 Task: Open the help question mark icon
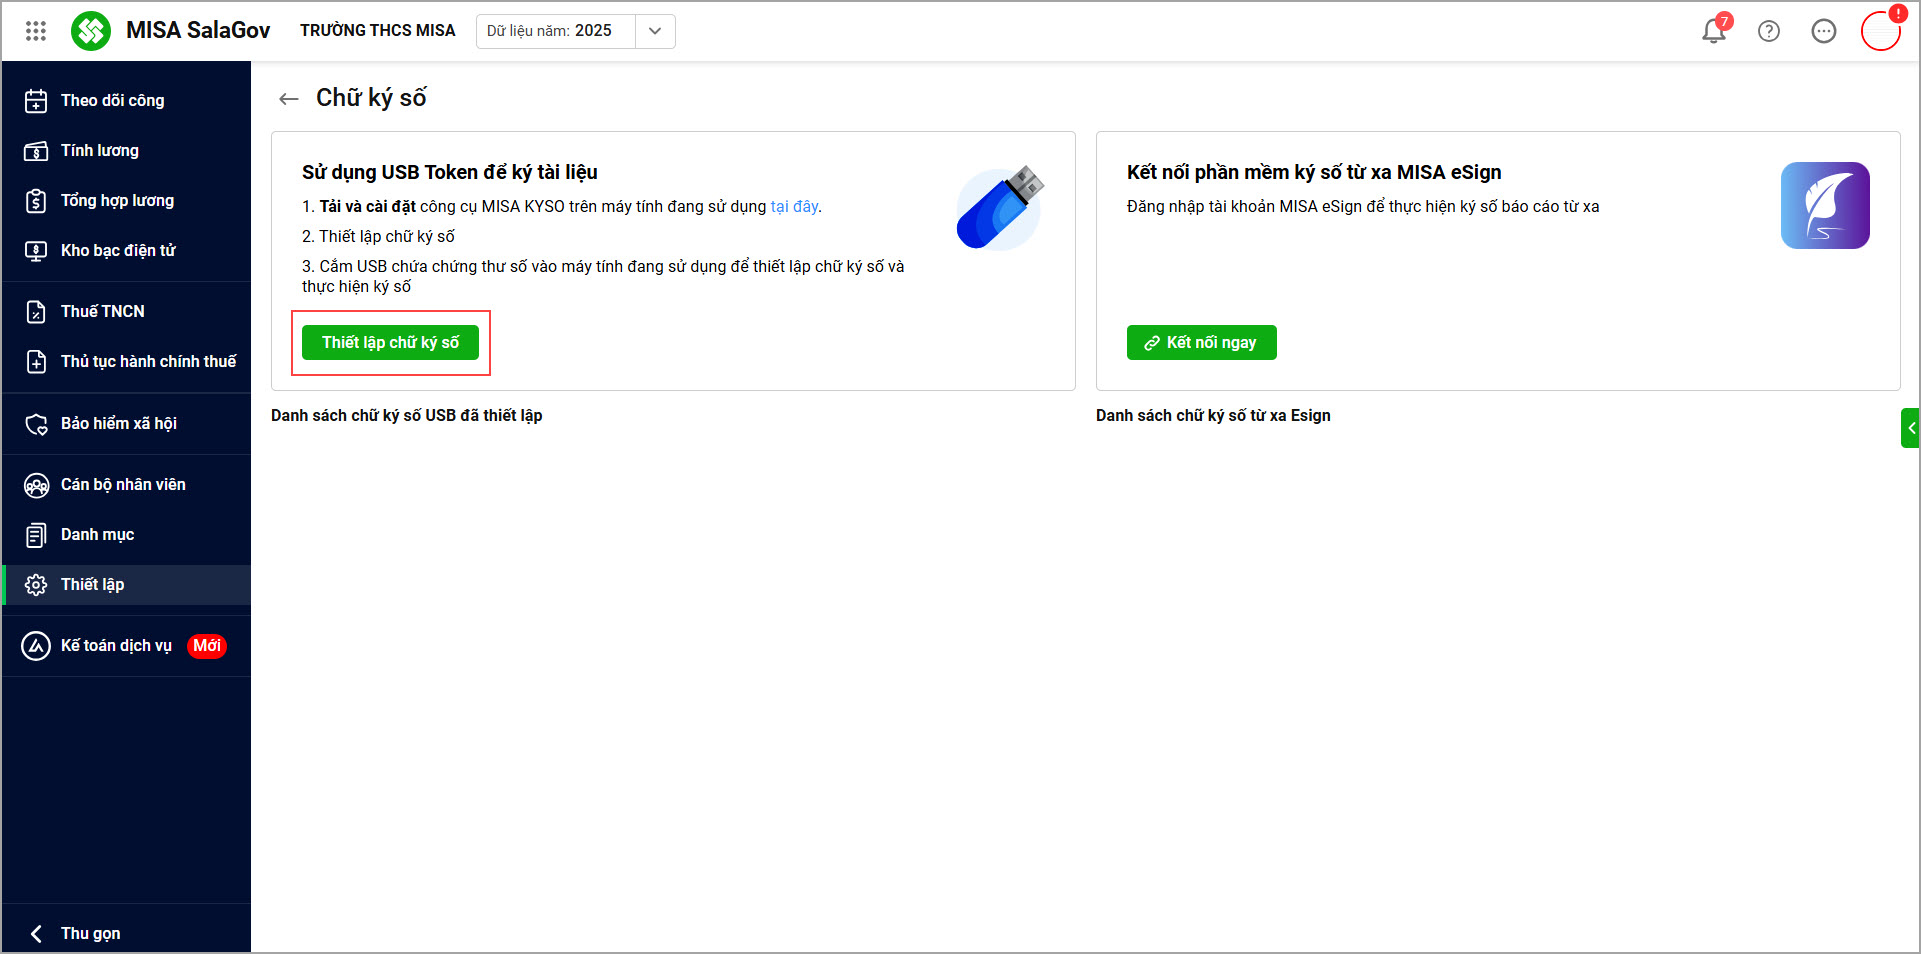(1769, 31)
